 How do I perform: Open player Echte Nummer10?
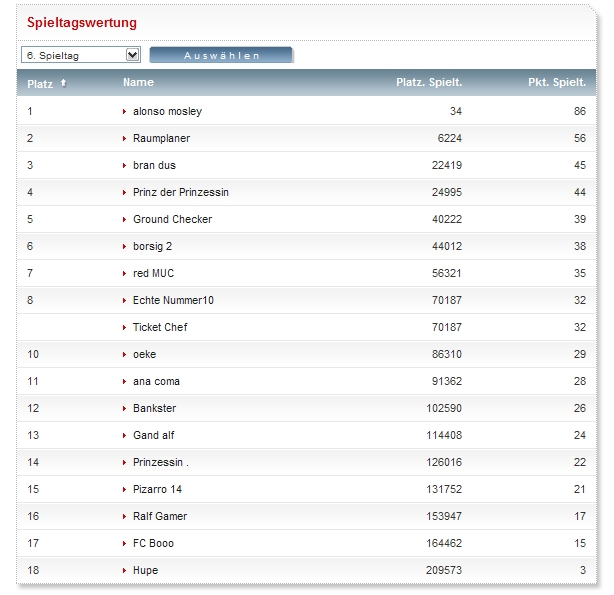(x=173, y=300)
